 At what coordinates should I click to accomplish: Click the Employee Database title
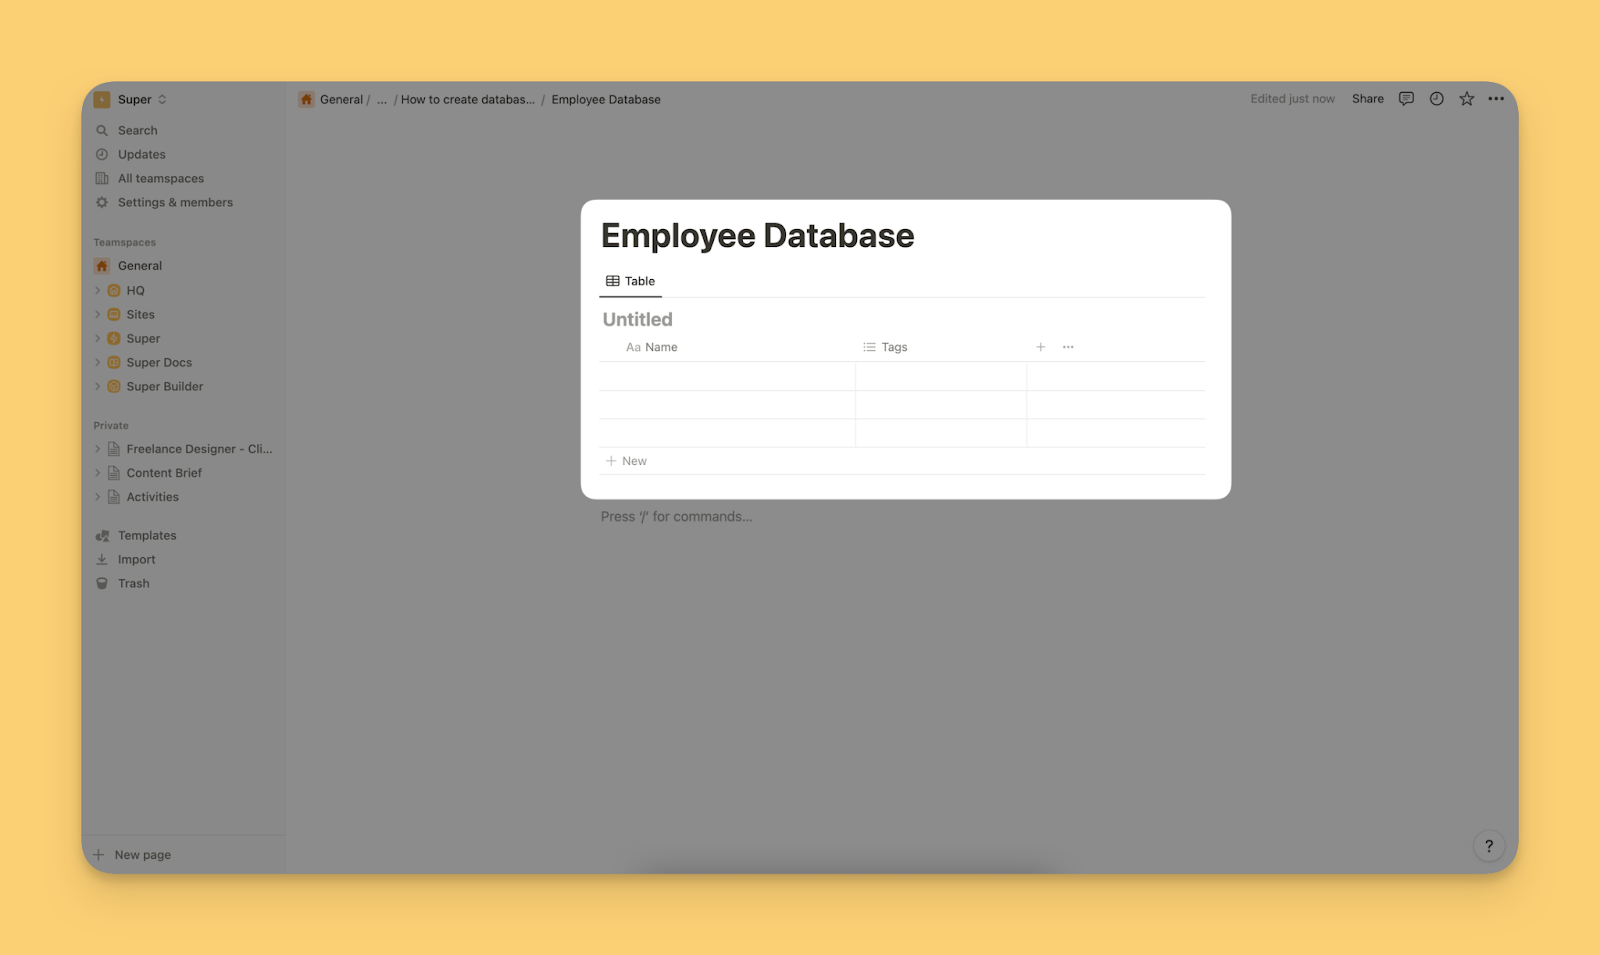[x=758, y=236]
